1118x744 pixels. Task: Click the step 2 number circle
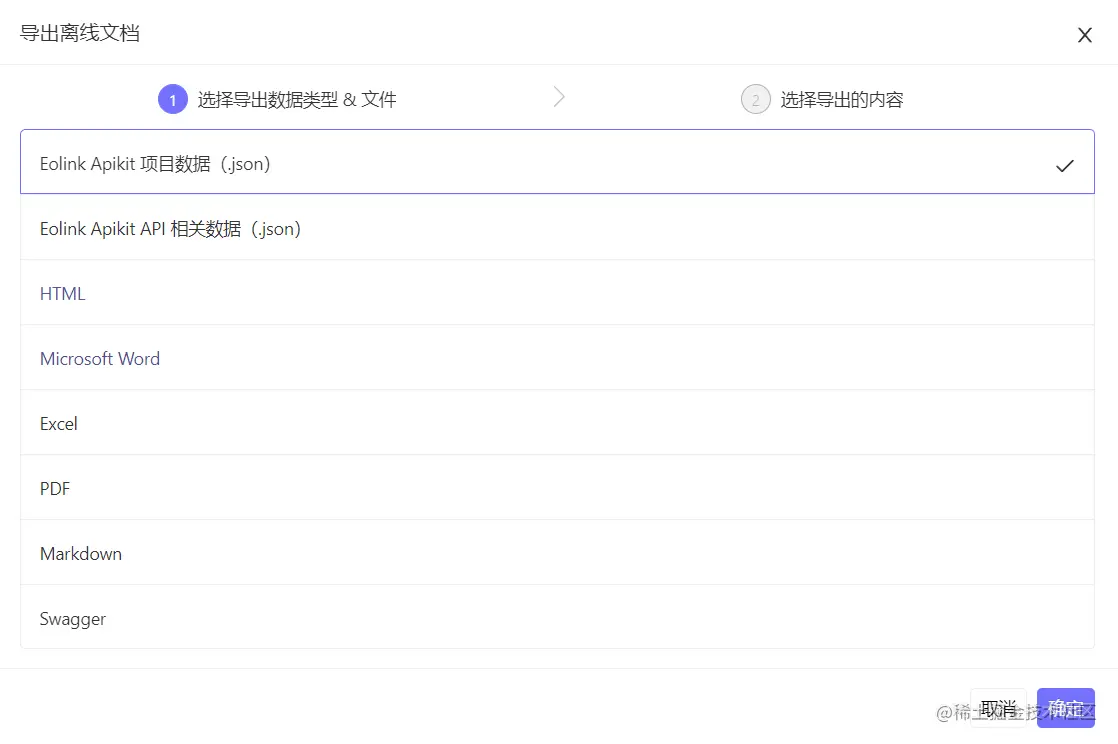pyautogui.click(x=756, y=99)
